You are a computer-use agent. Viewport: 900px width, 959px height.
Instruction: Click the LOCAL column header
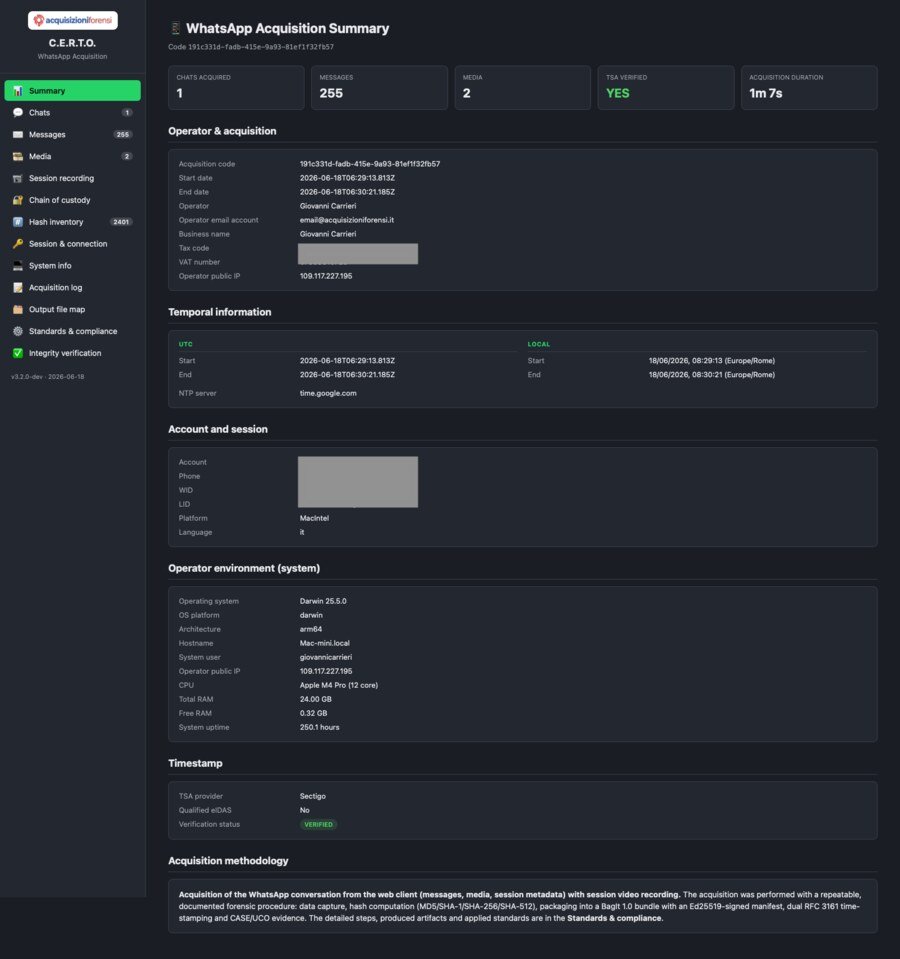click(x=539, y=344)
